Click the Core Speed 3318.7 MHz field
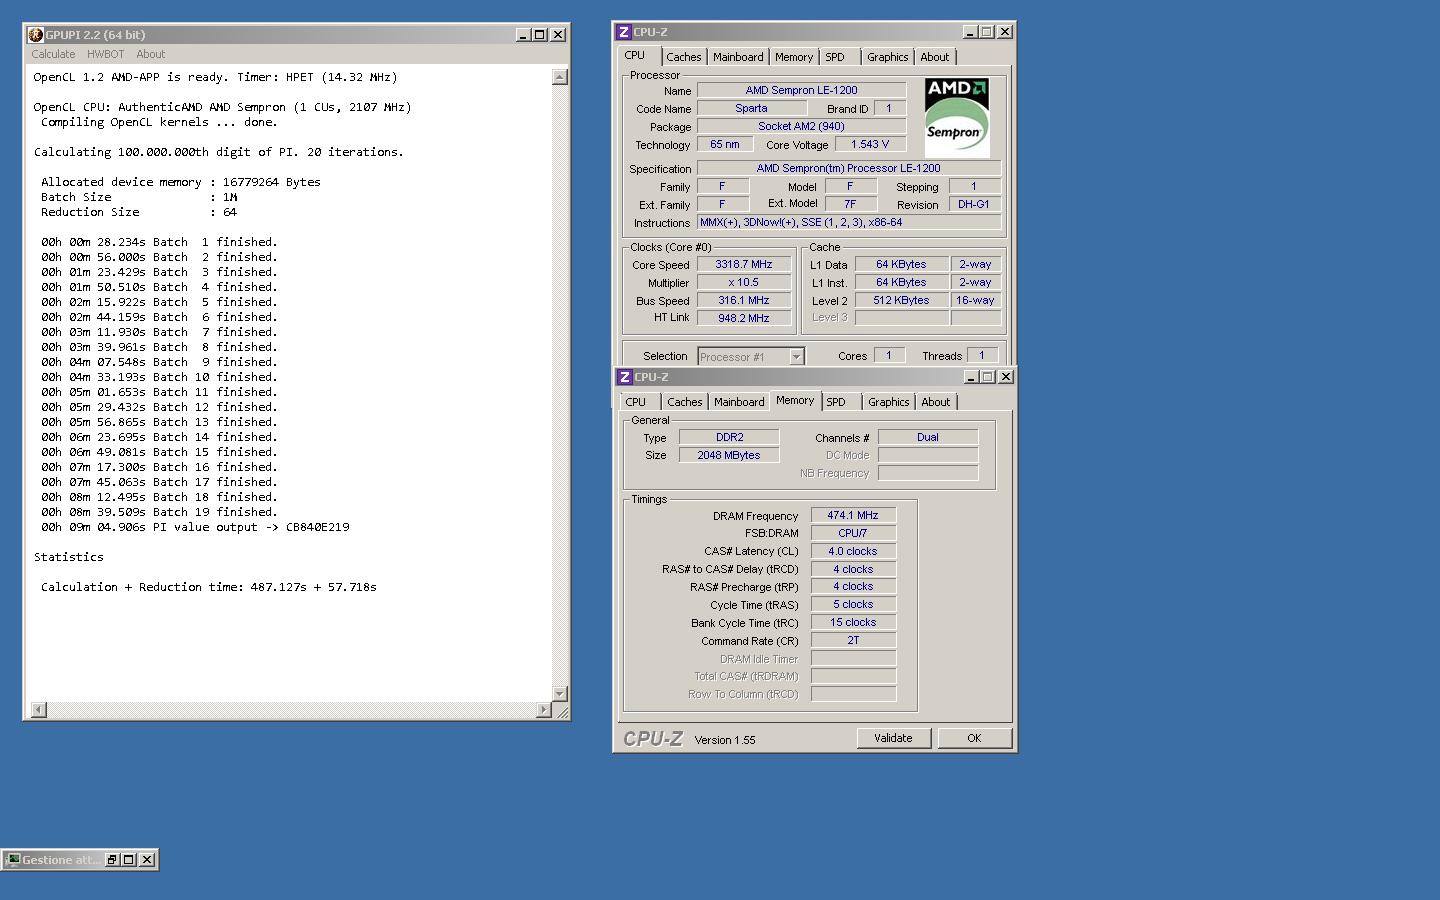The width and height of the screenshot is (1440, 900). 744,265
